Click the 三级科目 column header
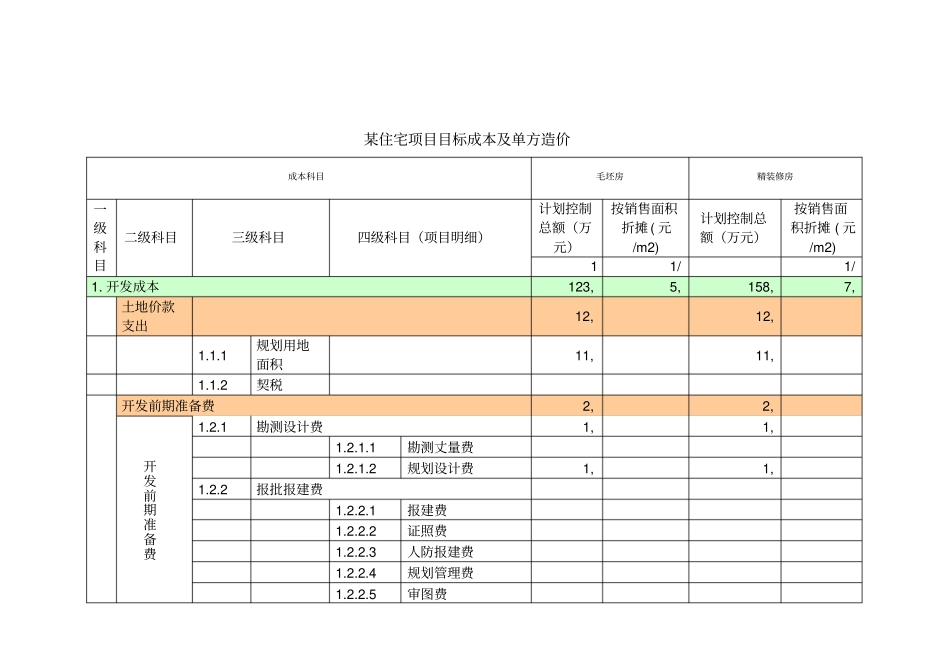 tap(261, 238)
